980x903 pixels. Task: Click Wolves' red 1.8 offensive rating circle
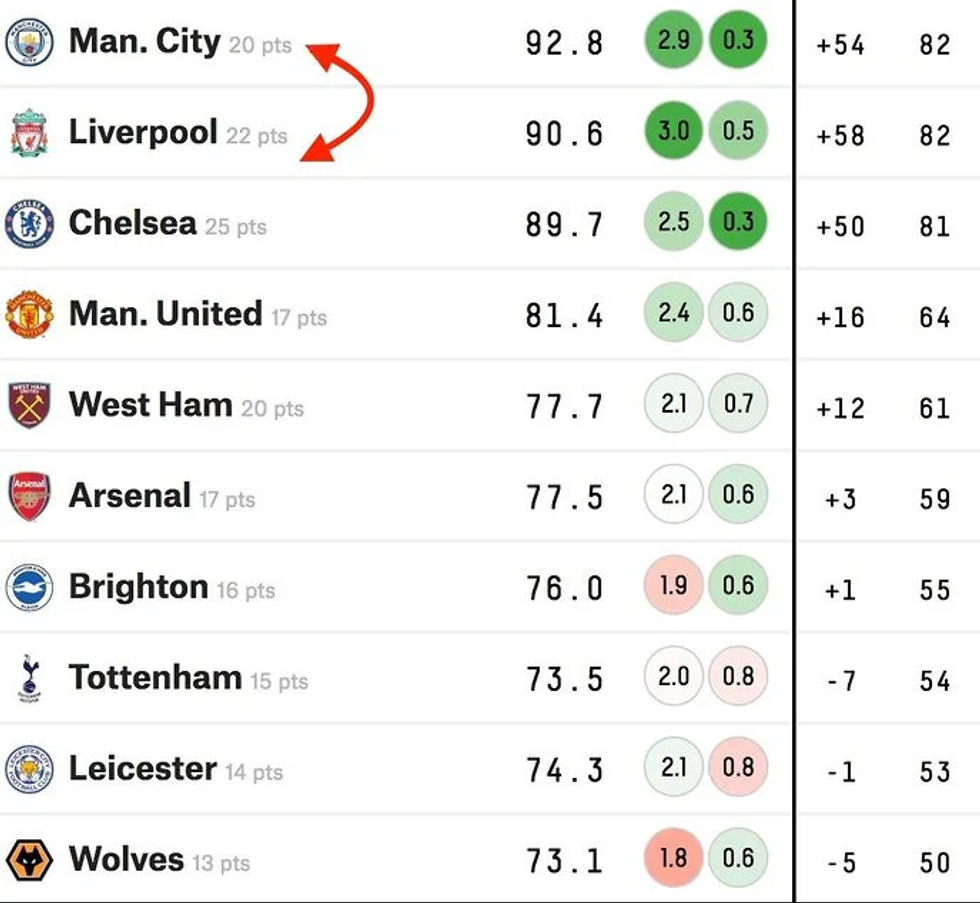click(x=674, y=858)
